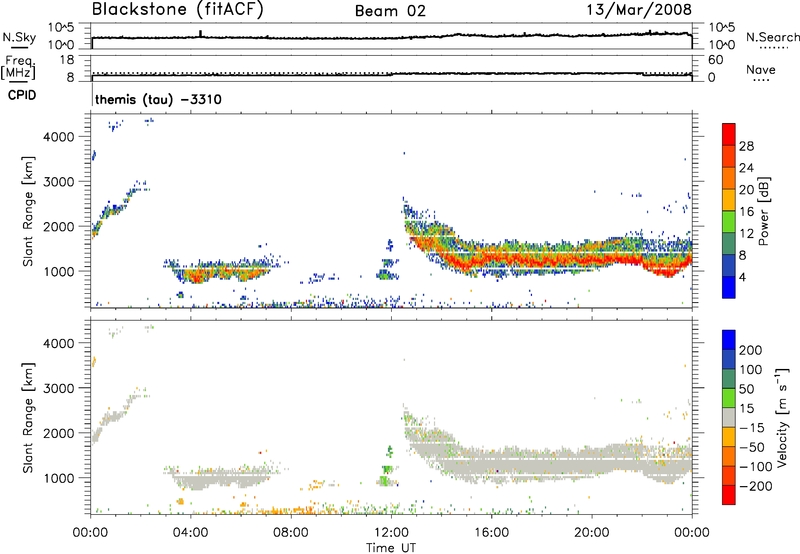Click the '-15' tick on the Velocity scale
The height and width of the screenshot is (554, 800).
752,428
